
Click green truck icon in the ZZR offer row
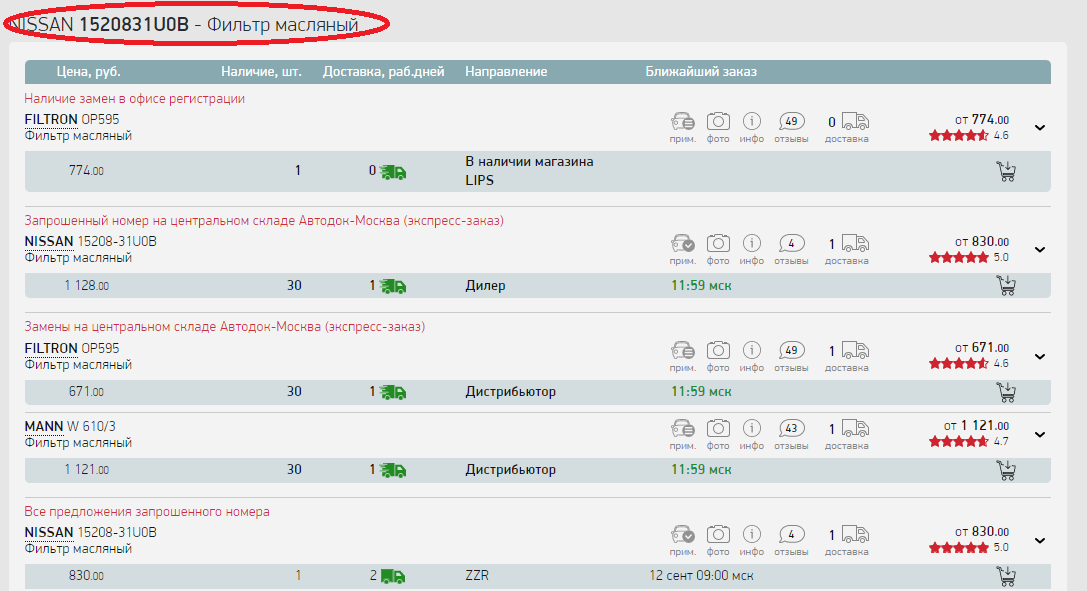392,576
